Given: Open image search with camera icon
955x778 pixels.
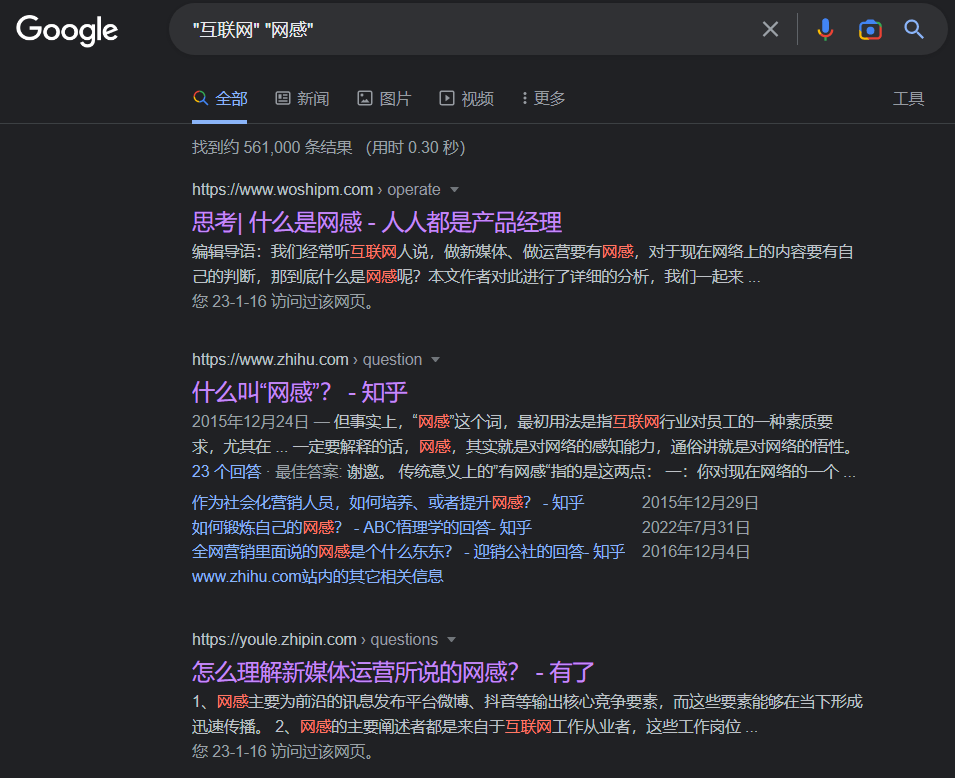Looking at the screenshot, I should pyautogui.click(x=870, y=29).
